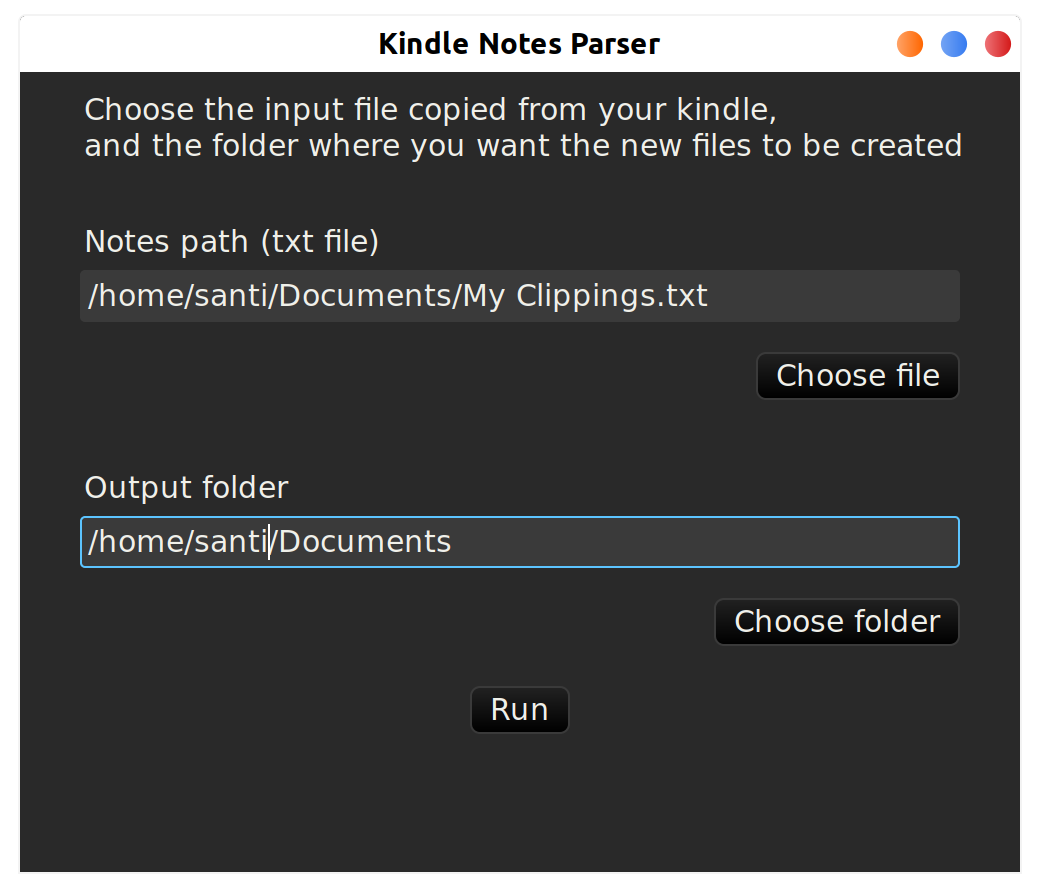Click the Kindle Notes Parser title
This screenshot has width=1040, height=892.
[519, 43]
